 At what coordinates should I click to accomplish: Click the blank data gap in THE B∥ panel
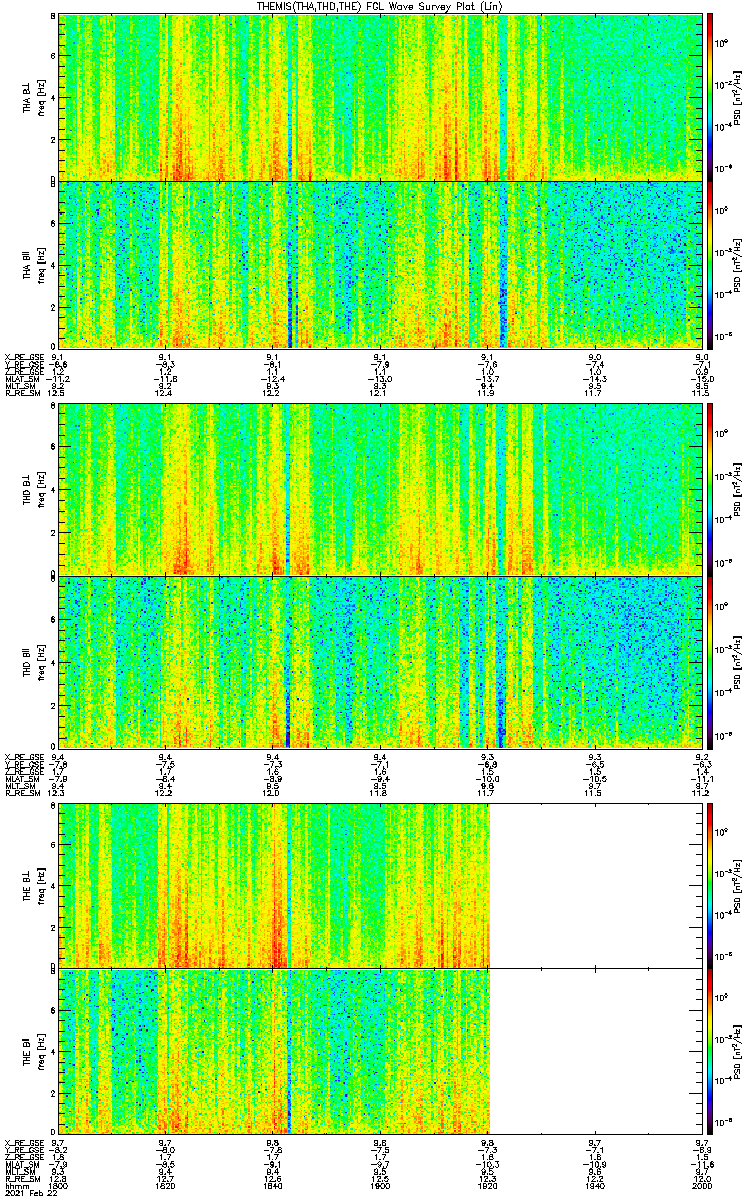coord(596,1050)
